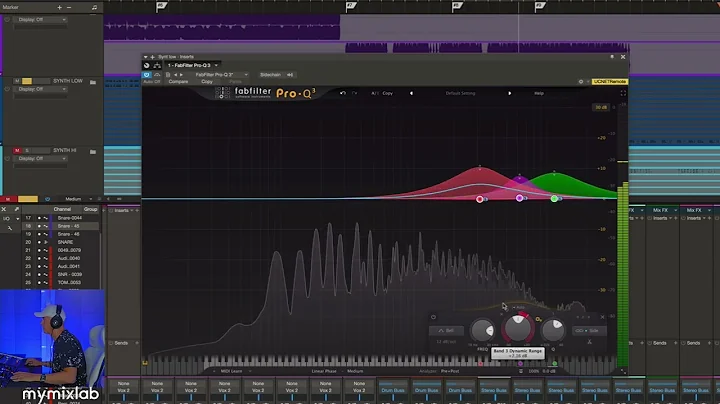Click the UCNET Remote button

[x=609, y=82]
